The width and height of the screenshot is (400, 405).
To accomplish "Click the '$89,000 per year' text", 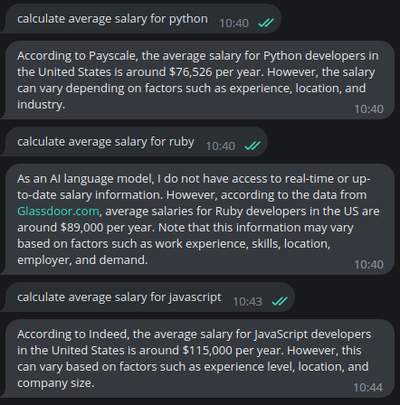I will [108, 228].
